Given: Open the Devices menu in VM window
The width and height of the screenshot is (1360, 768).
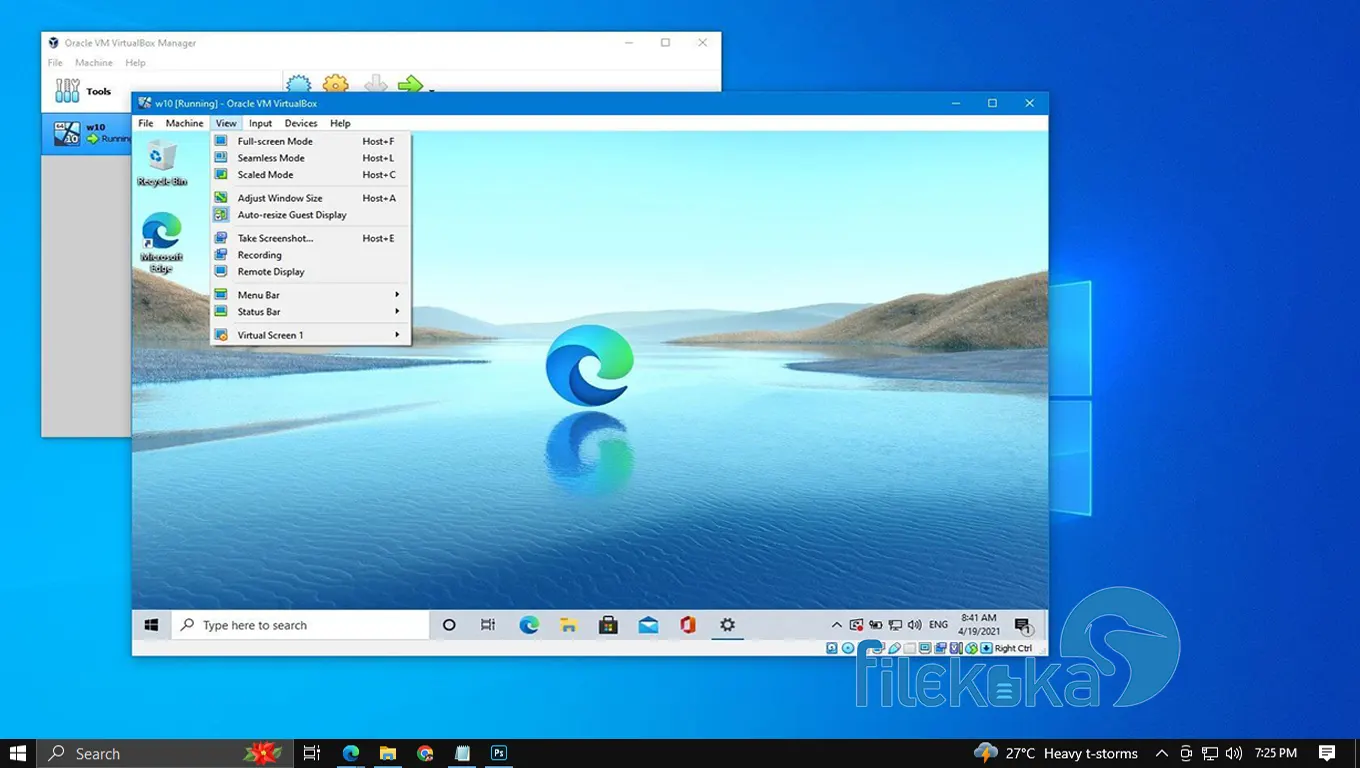Looking at the screenshot, I should point(301,123).
